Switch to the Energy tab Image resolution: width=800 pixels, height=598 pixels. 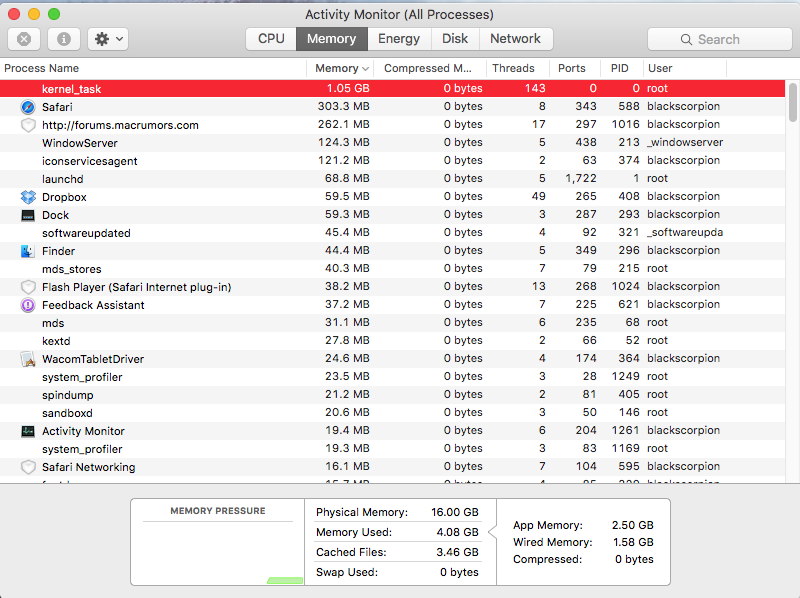[x=399, y=39]
